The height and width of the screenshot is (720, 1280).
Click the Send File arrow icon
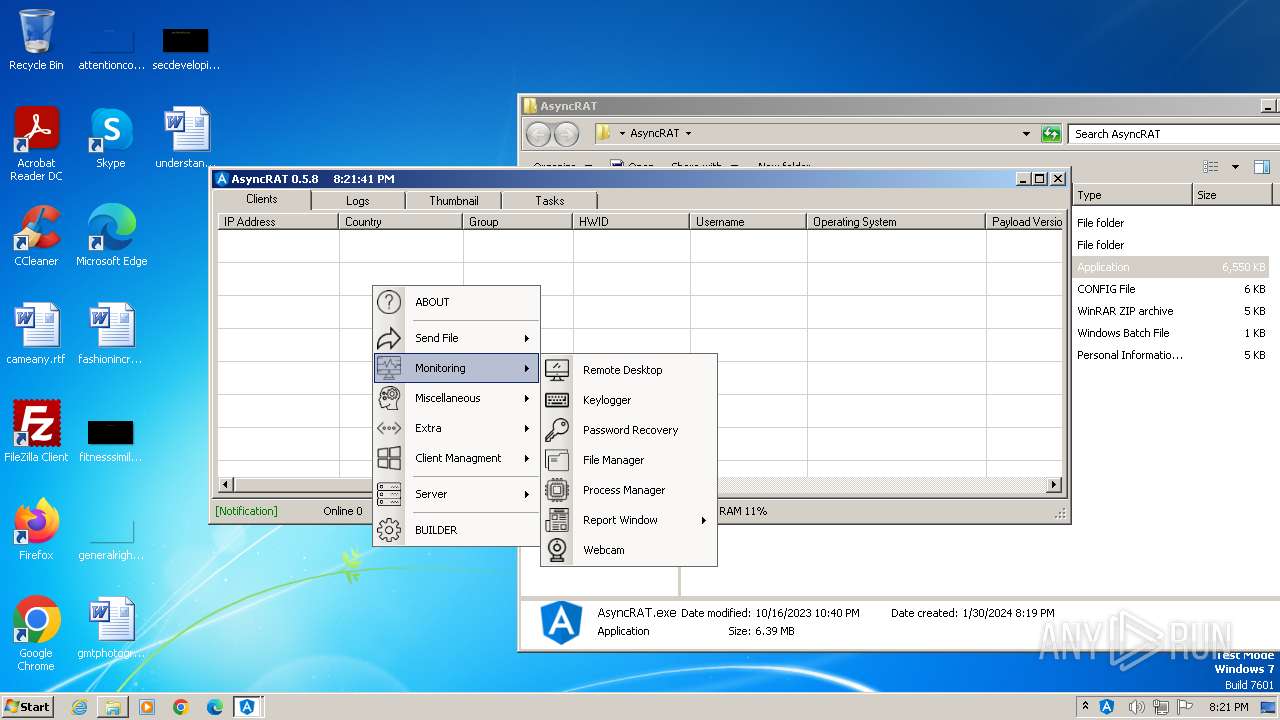(389, 338)
